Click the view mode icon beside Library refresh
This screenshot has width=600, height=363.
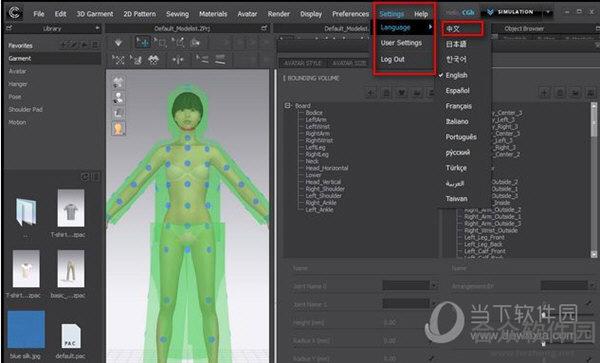coord(96,176)
